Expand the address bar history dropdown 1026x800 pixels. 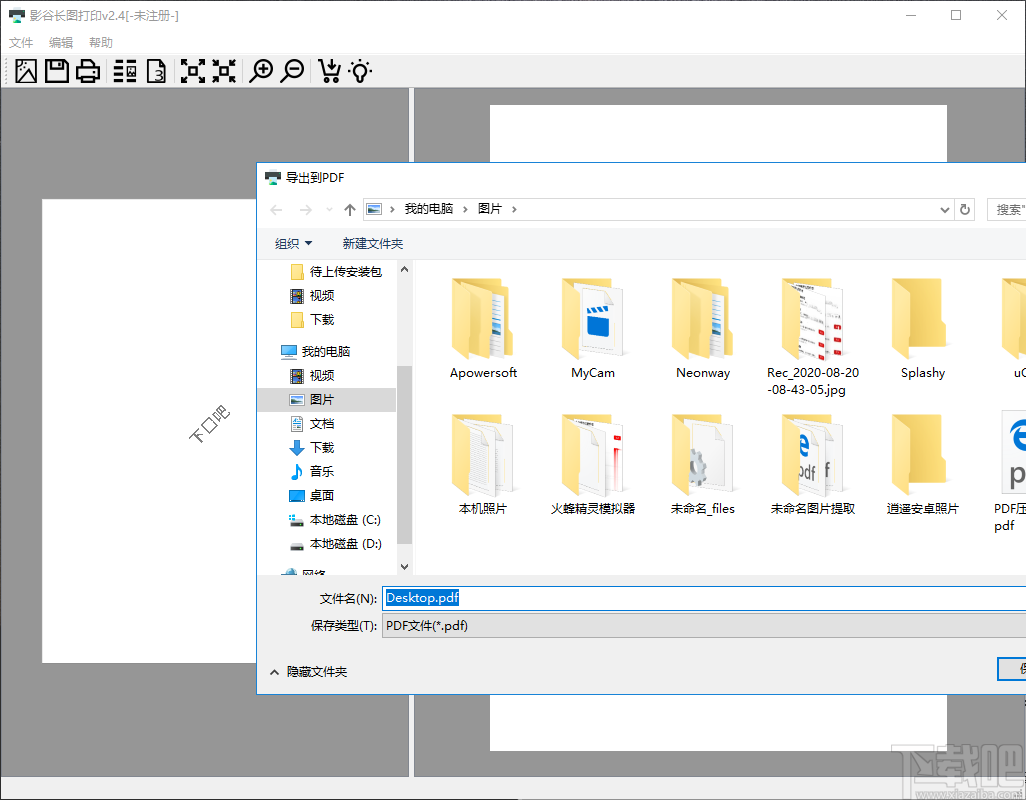[x=944, y=210]
